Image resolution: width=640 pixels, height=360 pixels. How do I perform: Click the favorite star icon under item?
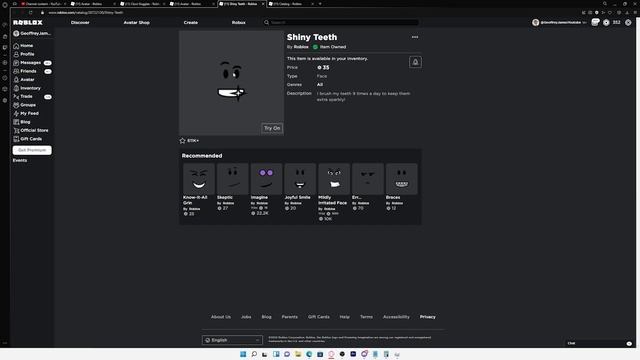point(182,140)
